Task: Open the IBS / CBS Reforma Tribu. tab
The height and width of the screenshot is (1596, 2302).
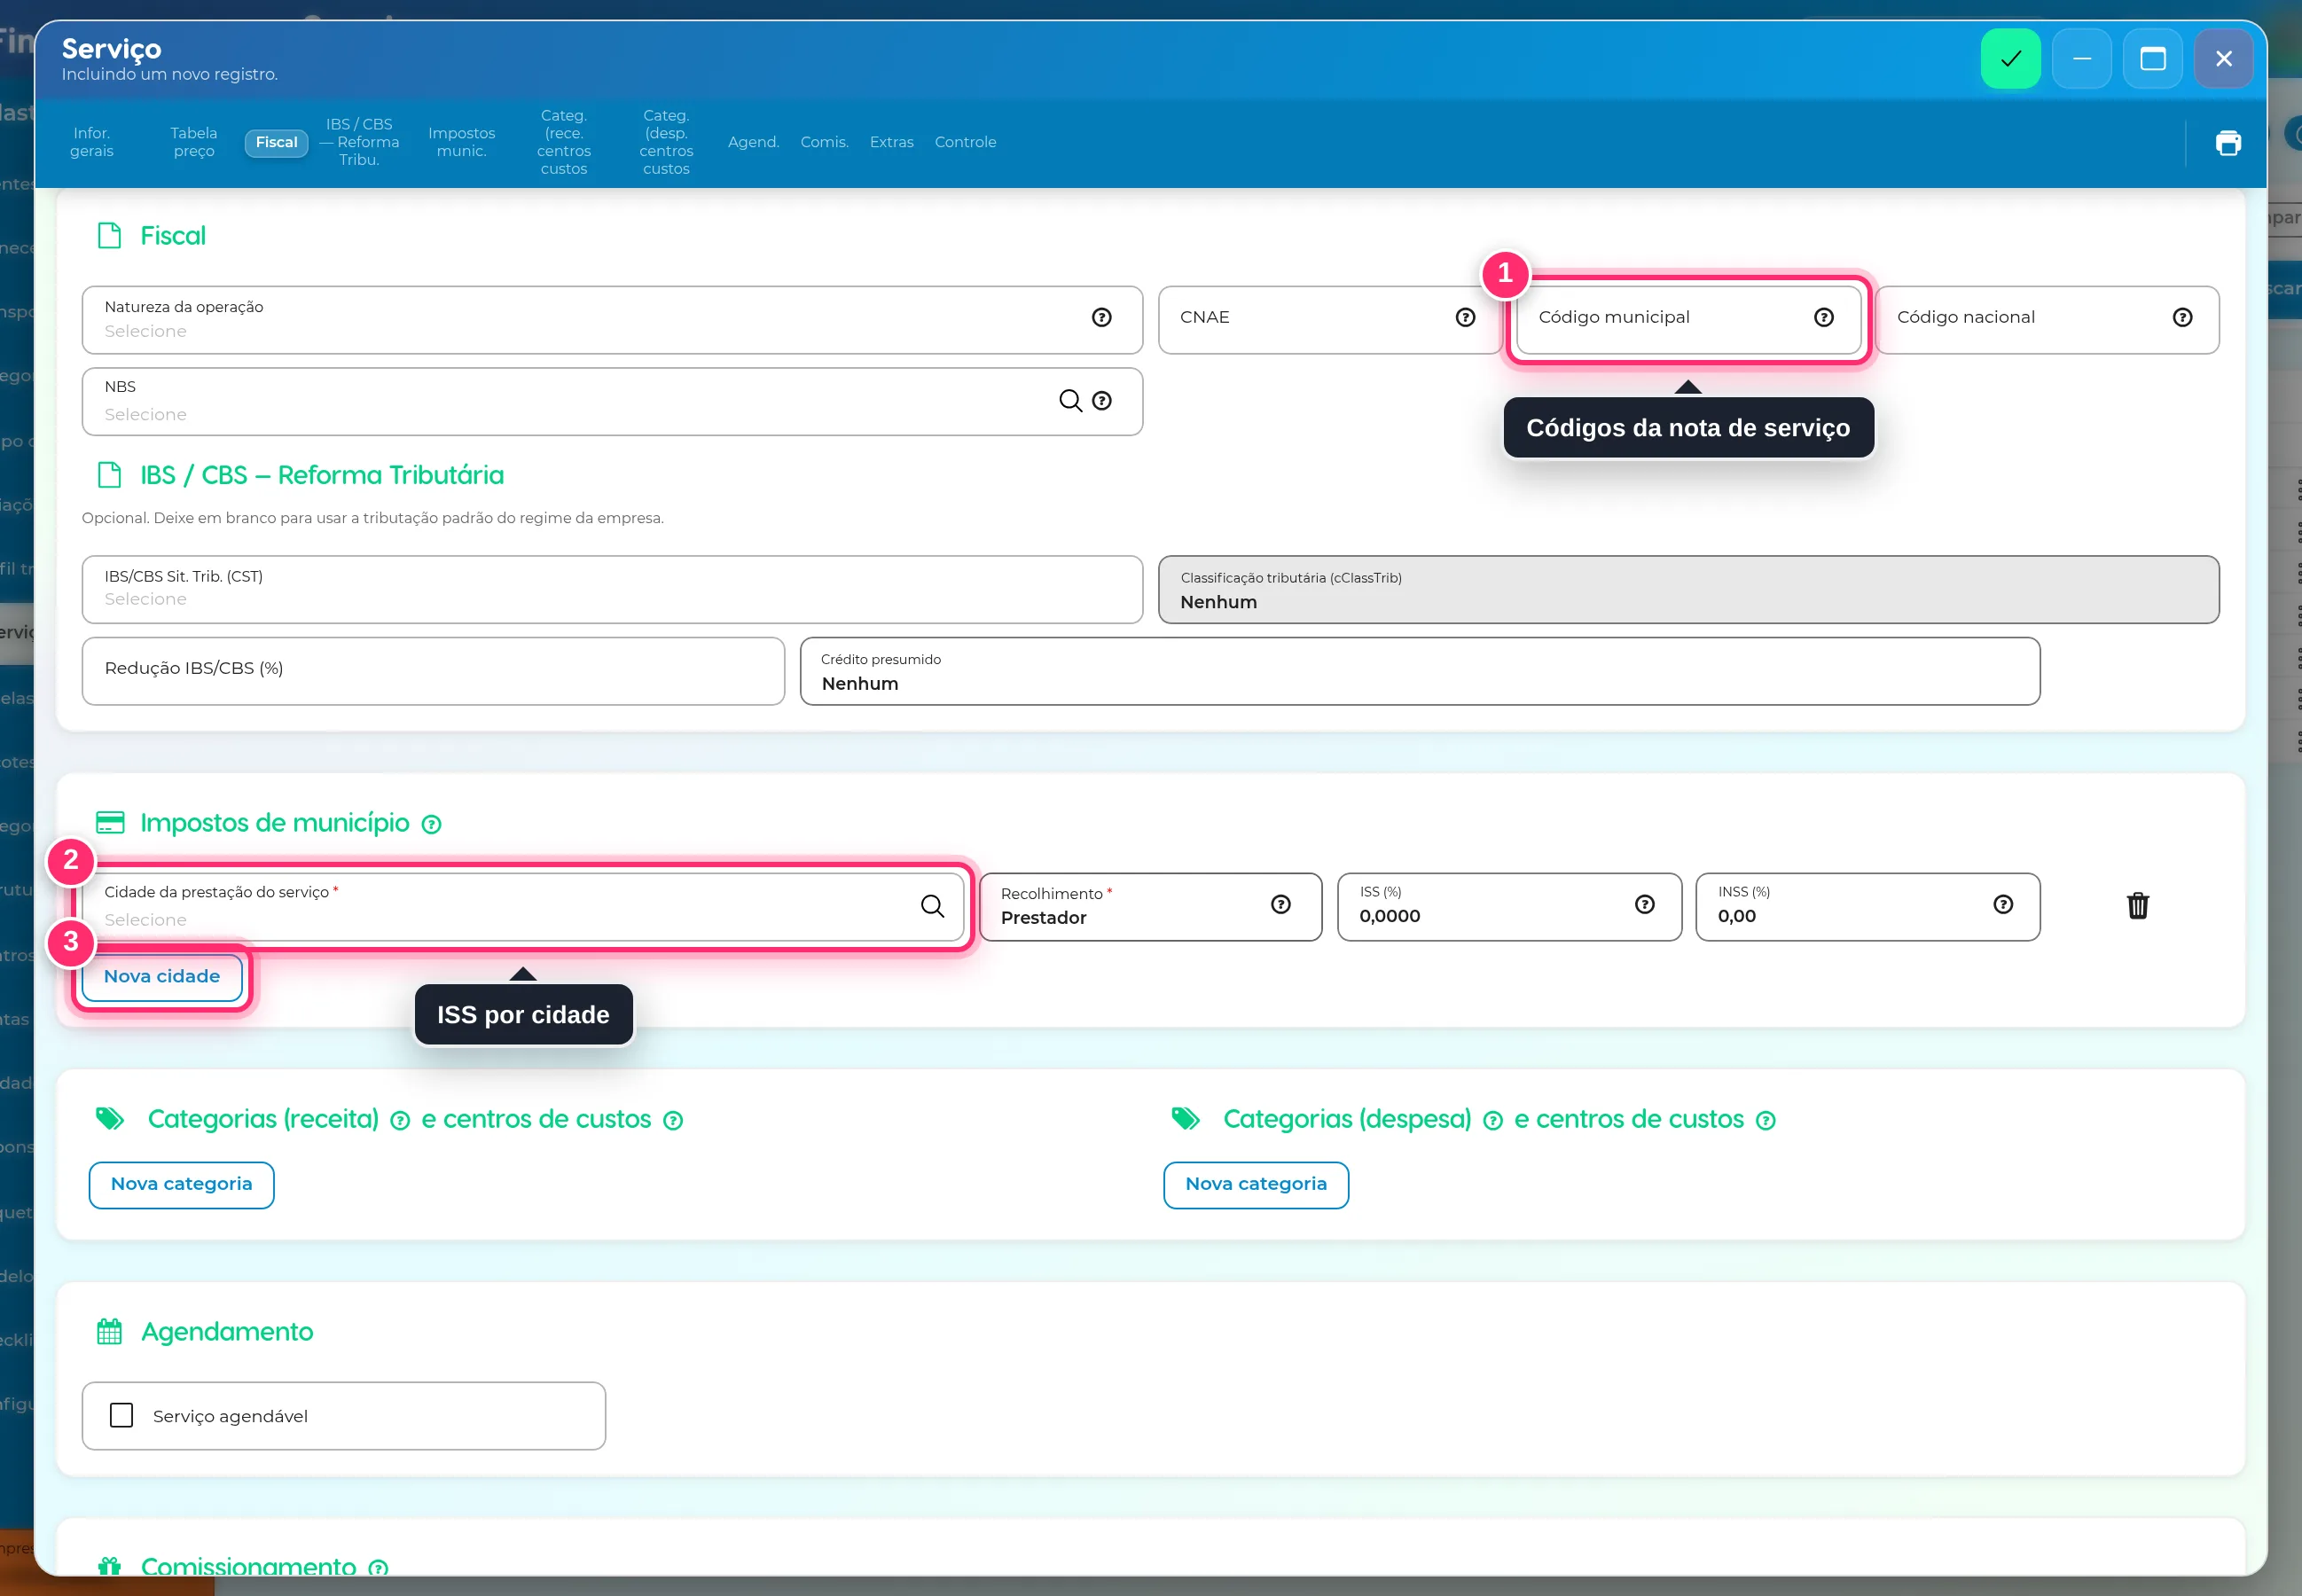Action: (x=359, y=142)
